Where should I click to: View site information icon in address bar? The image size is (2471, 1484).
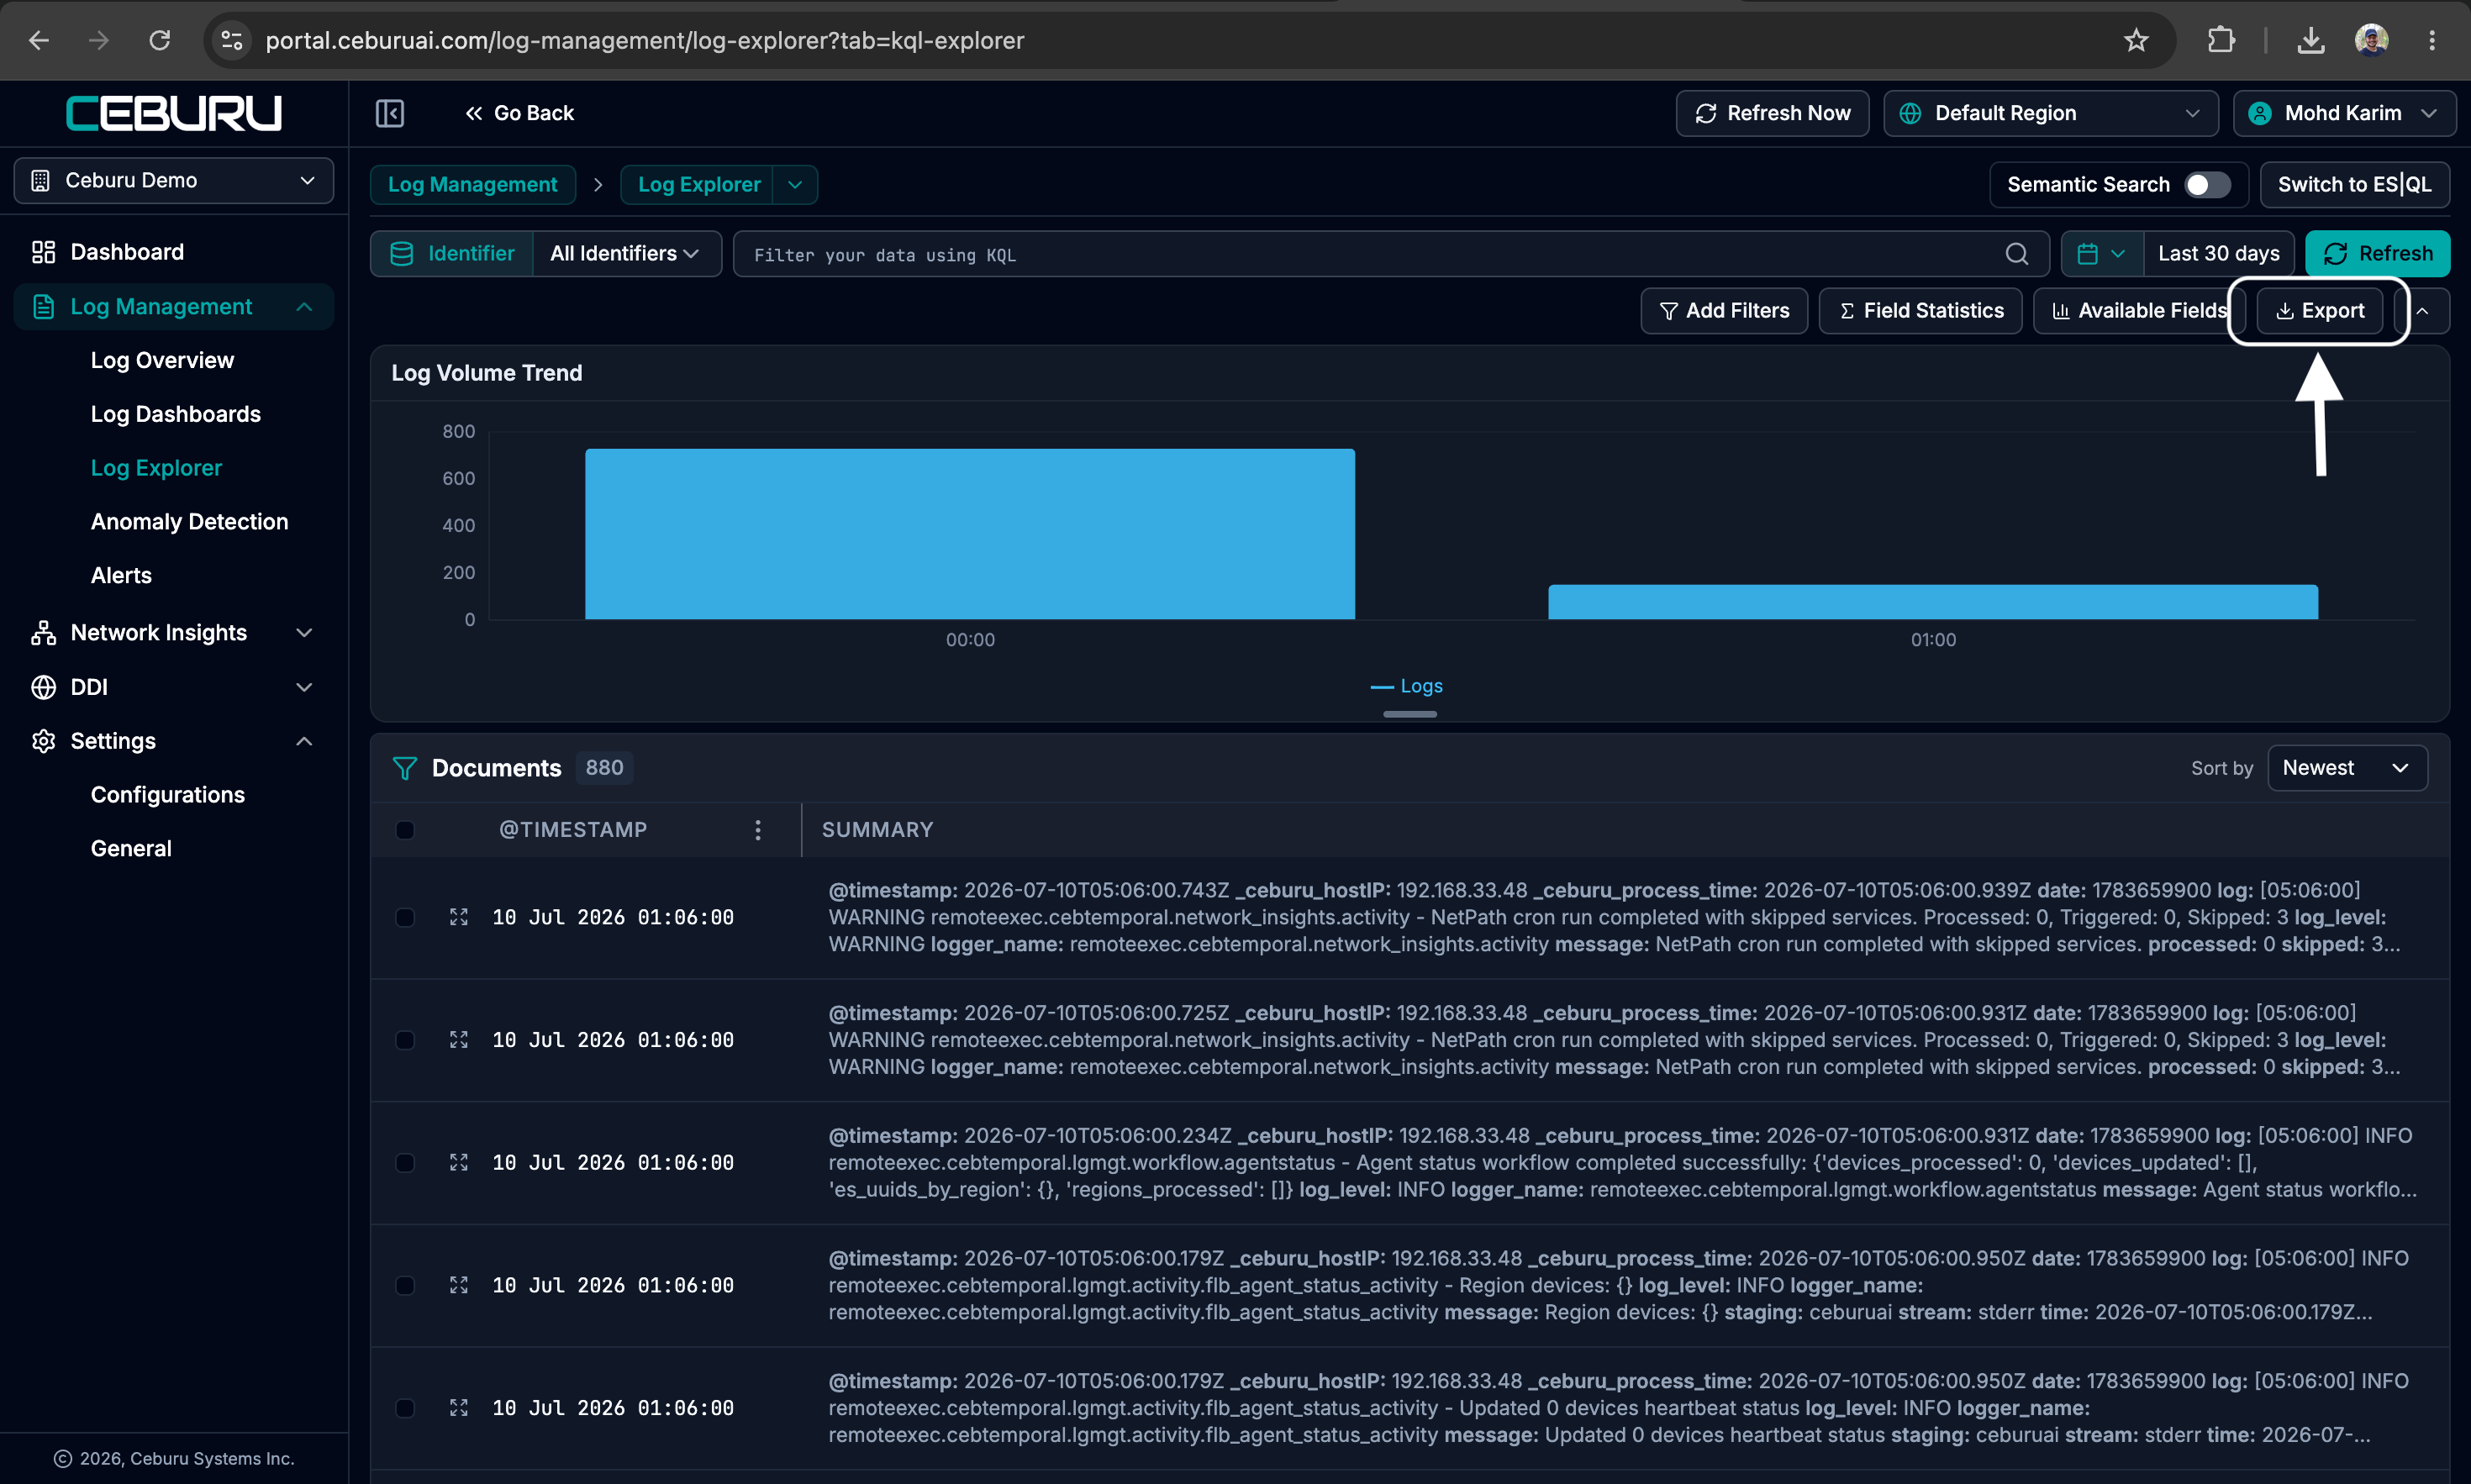232,40
